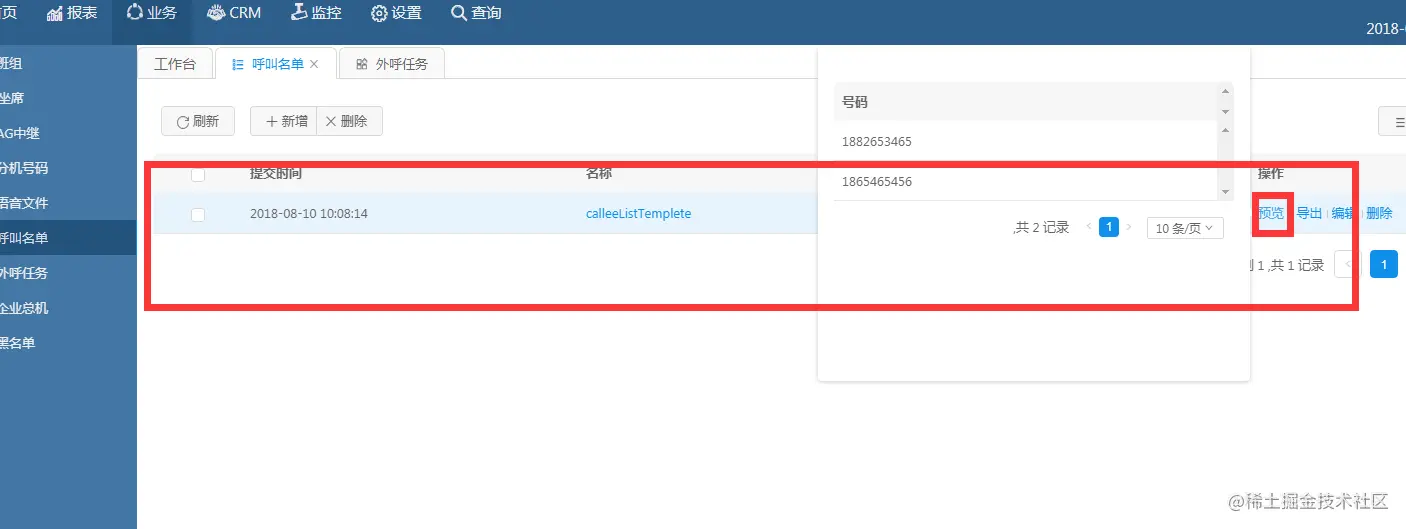Click the 新增 button
This screenshot has width=1406, height=529.
click(x=283, y=121)
